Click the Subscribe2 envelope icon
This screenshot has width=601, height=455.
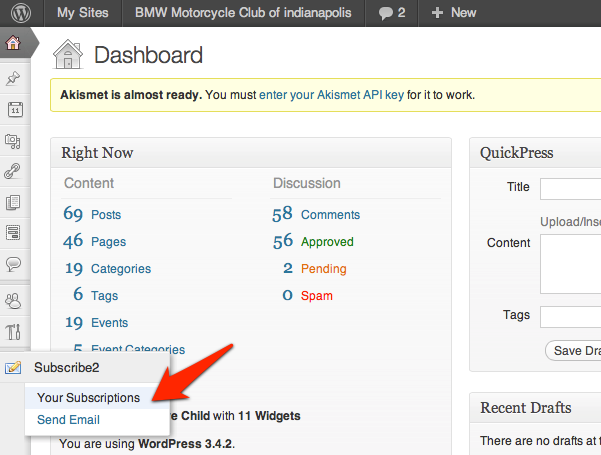(13, 367)
